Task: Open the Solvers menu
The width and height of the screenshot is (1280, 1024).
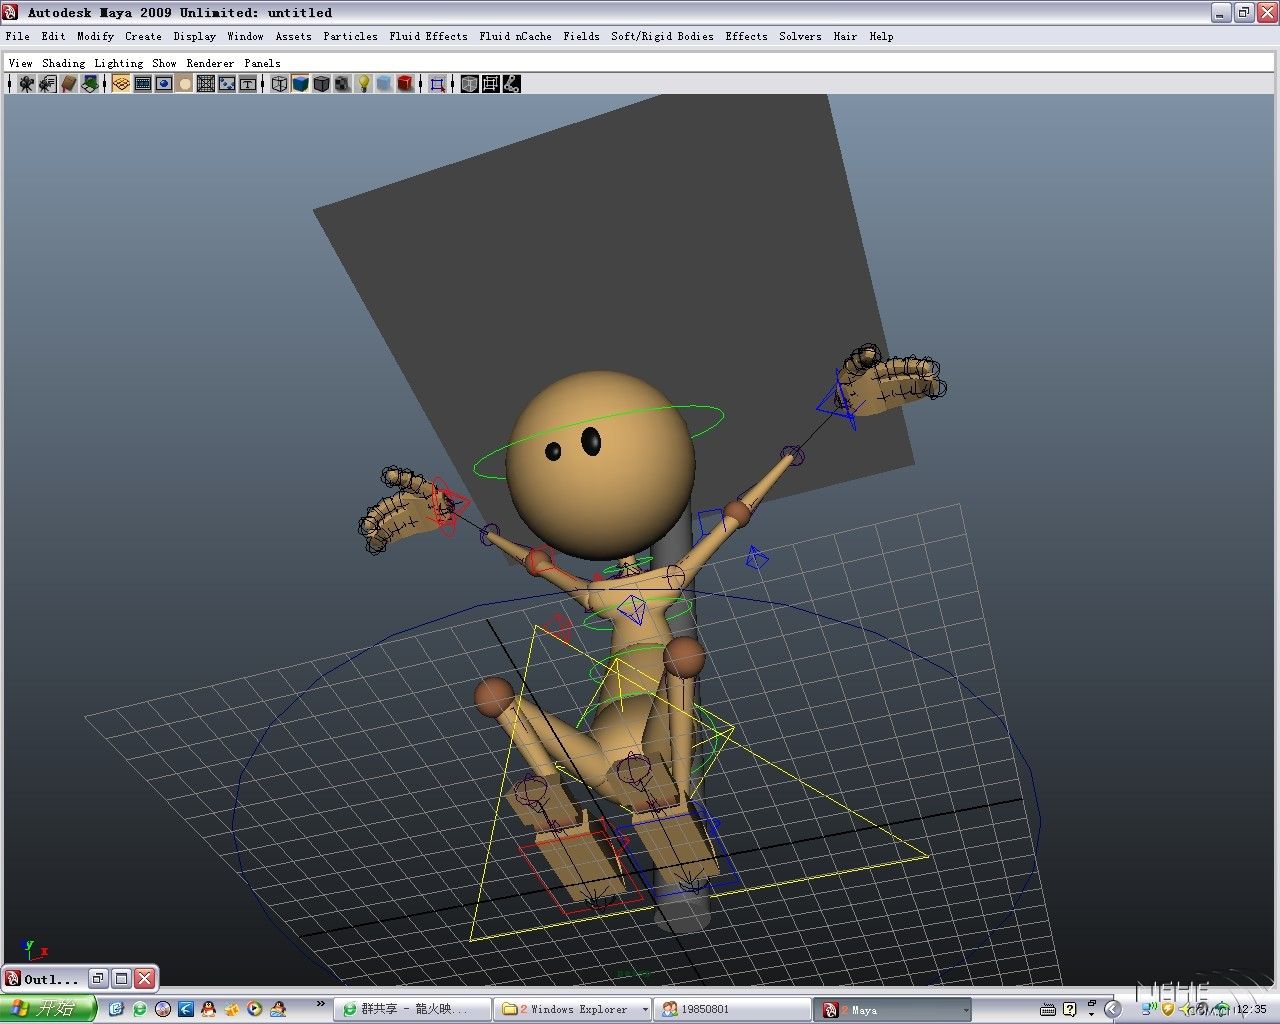Action: click(800, 36)
